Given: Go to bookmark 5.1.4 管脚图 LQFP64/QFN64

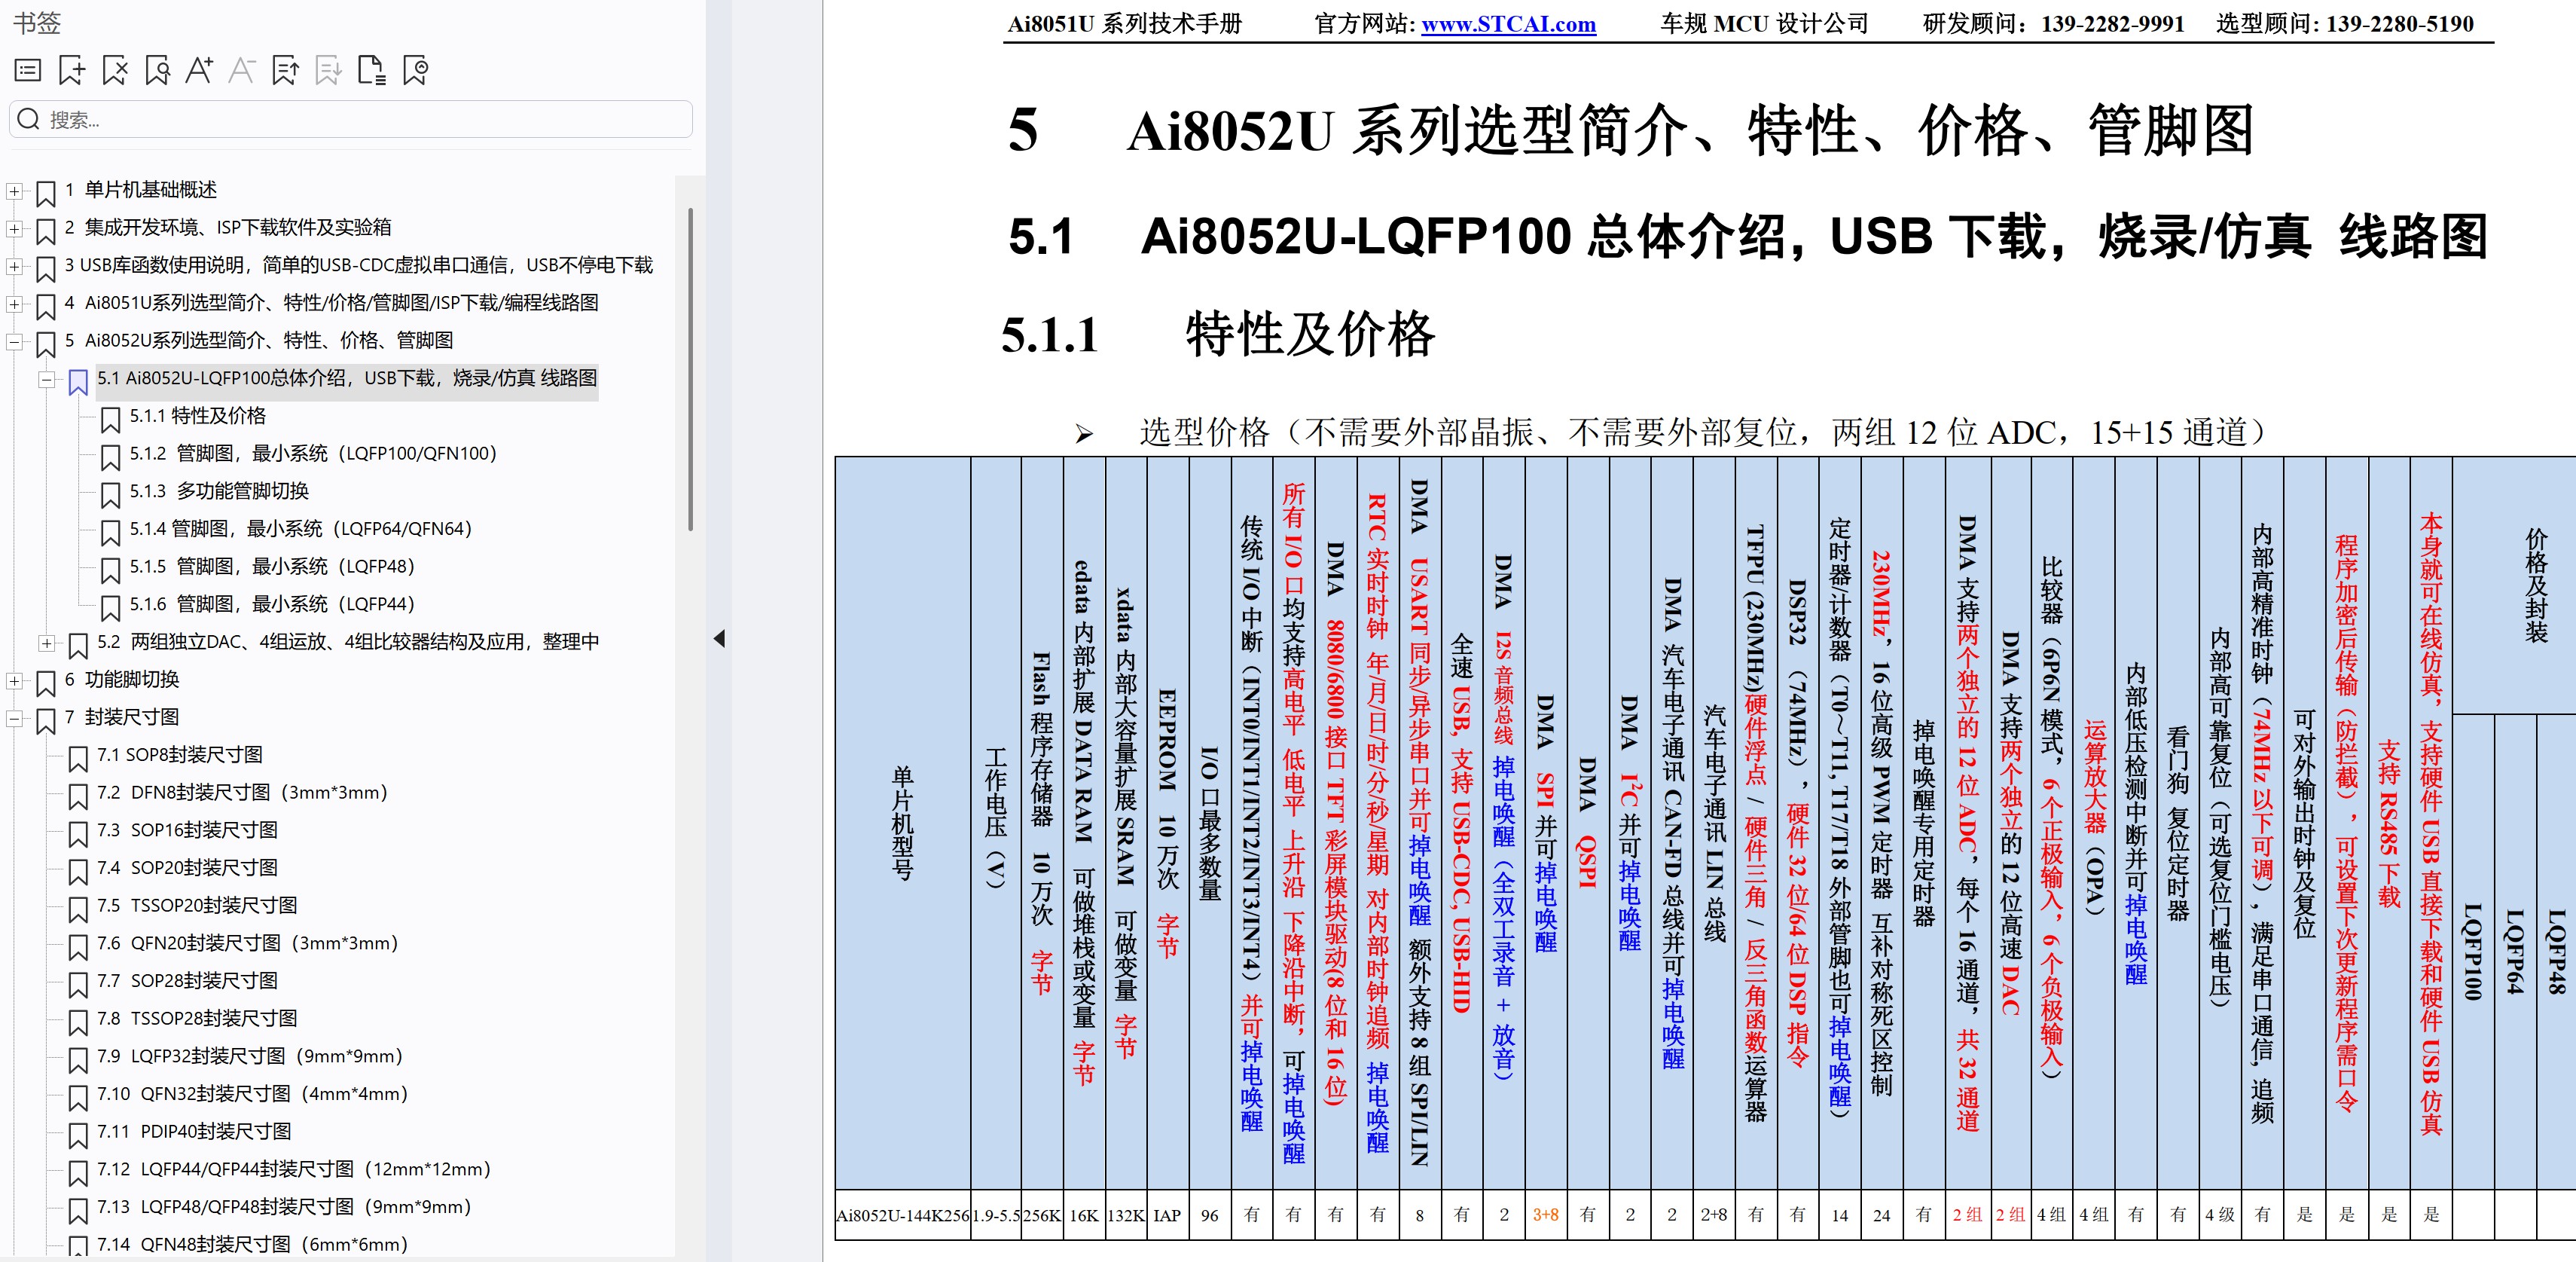Looking at the screenshot, I should [x=300, y=529].
